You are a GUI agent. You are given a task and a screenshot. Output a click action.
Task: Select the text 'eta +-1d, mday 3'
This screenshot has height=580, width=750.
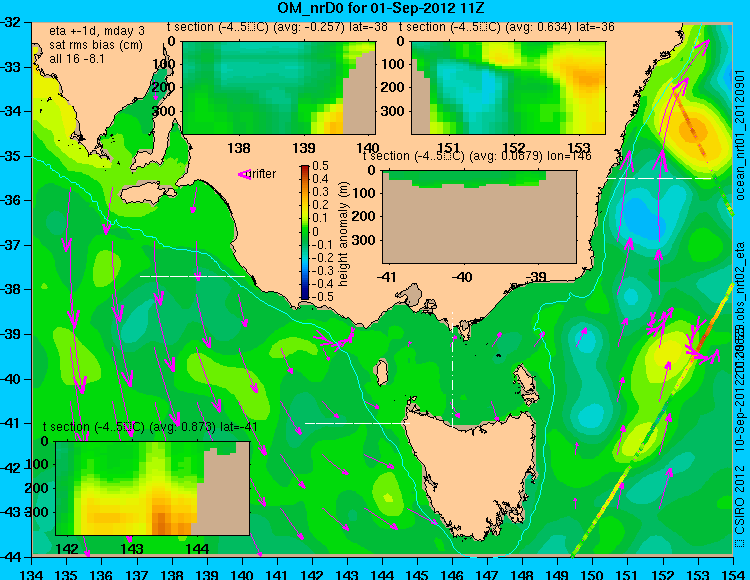point(97,31)
